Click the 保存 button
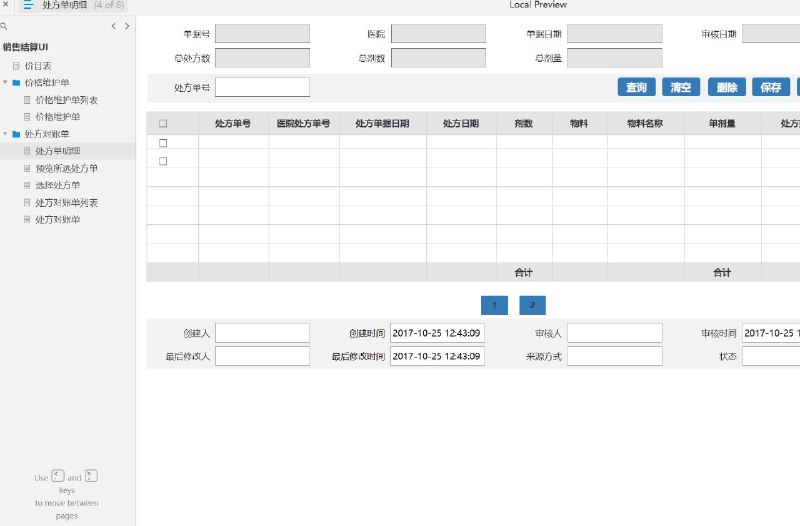This screenshot has height=526, width=800. tap(771, 87)
